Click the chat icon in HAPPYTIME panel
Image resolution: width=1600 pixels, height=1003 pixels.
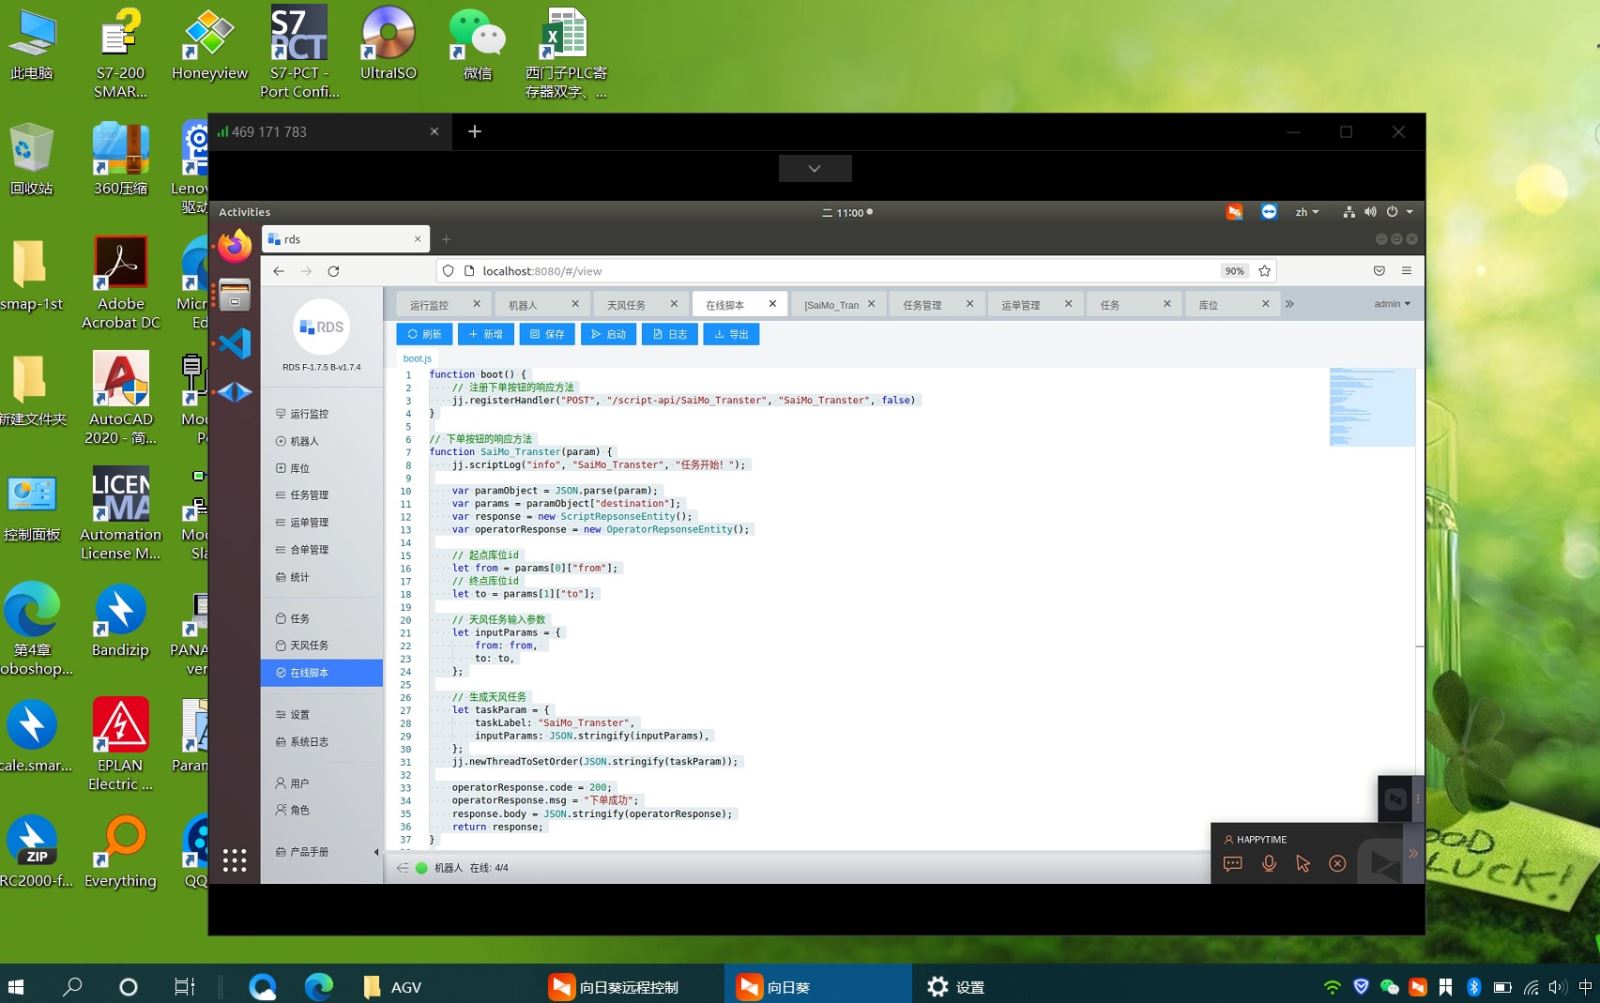pyautogui.click(x=1233, y=864)
